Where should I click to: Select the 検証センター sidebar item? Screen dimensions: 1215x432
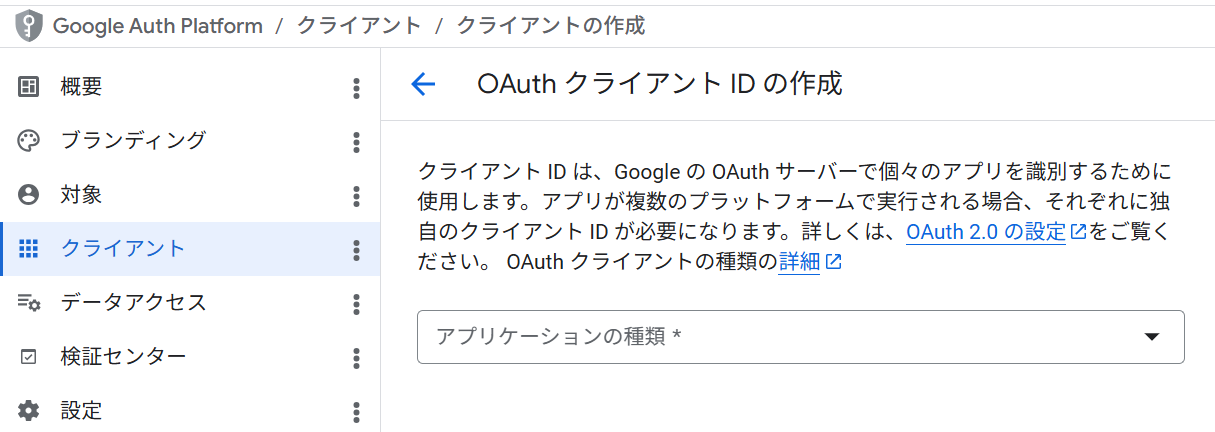(x=190, y=356)
